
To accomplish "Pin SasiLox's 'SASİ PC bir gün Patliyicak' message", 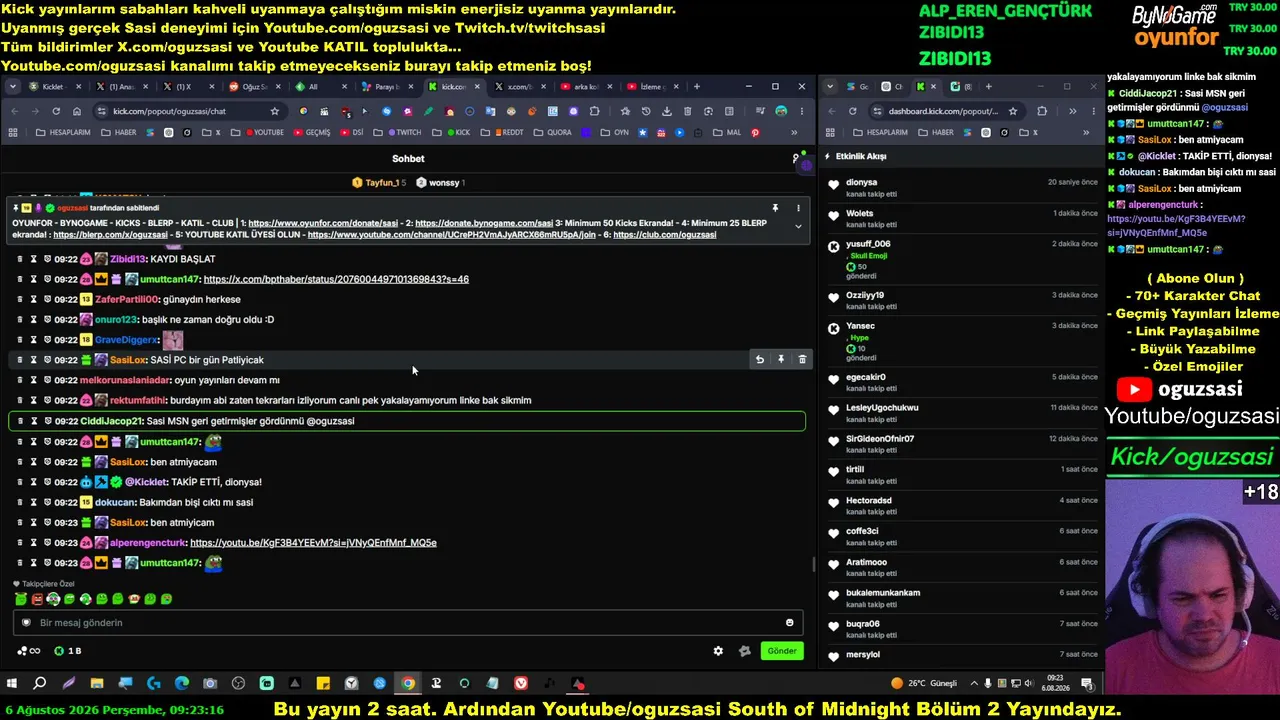I will (x=781, y=360).
